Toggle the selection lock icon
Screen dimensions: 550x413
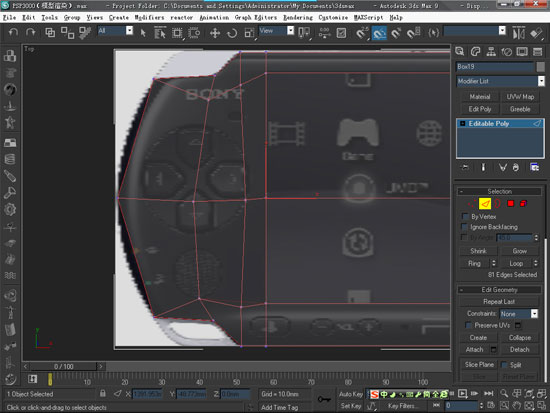(102, 393)
